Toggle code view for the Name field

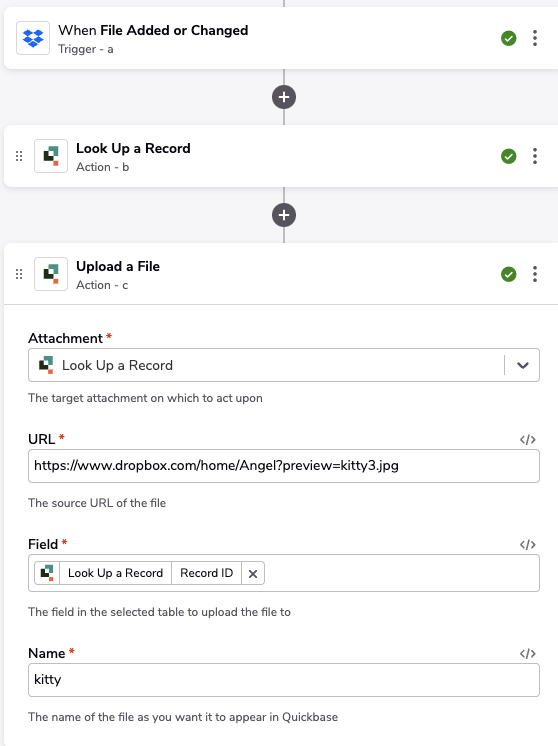click(528, 654)
